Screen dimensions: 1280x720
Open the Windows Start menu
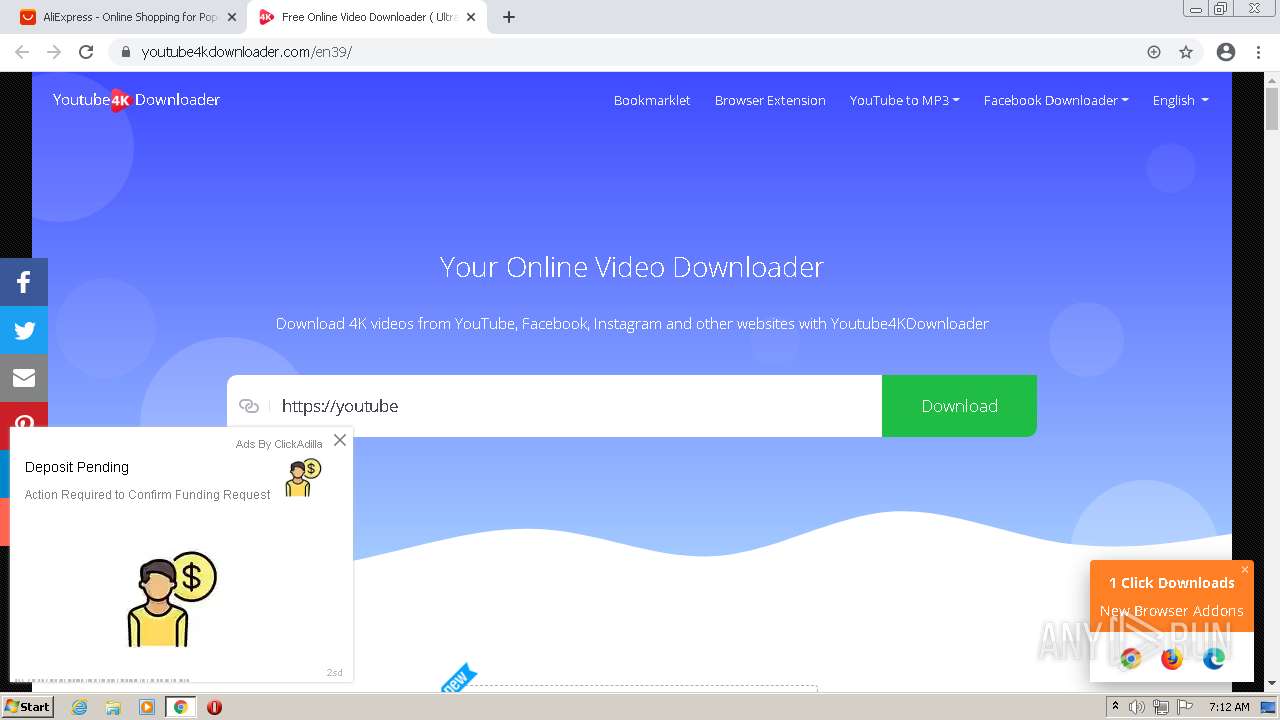(27, 707)
